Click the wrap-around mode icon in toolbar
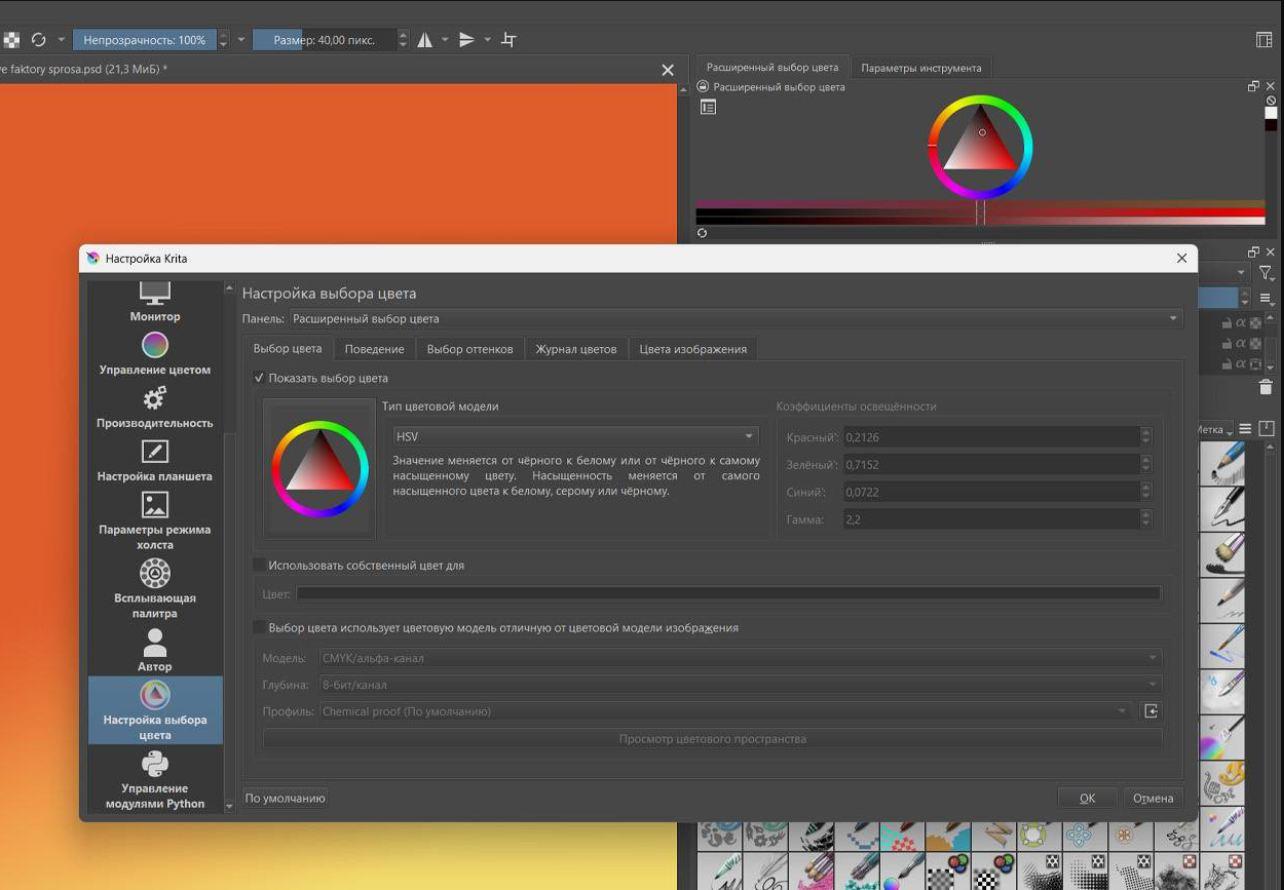 (509, 40)
